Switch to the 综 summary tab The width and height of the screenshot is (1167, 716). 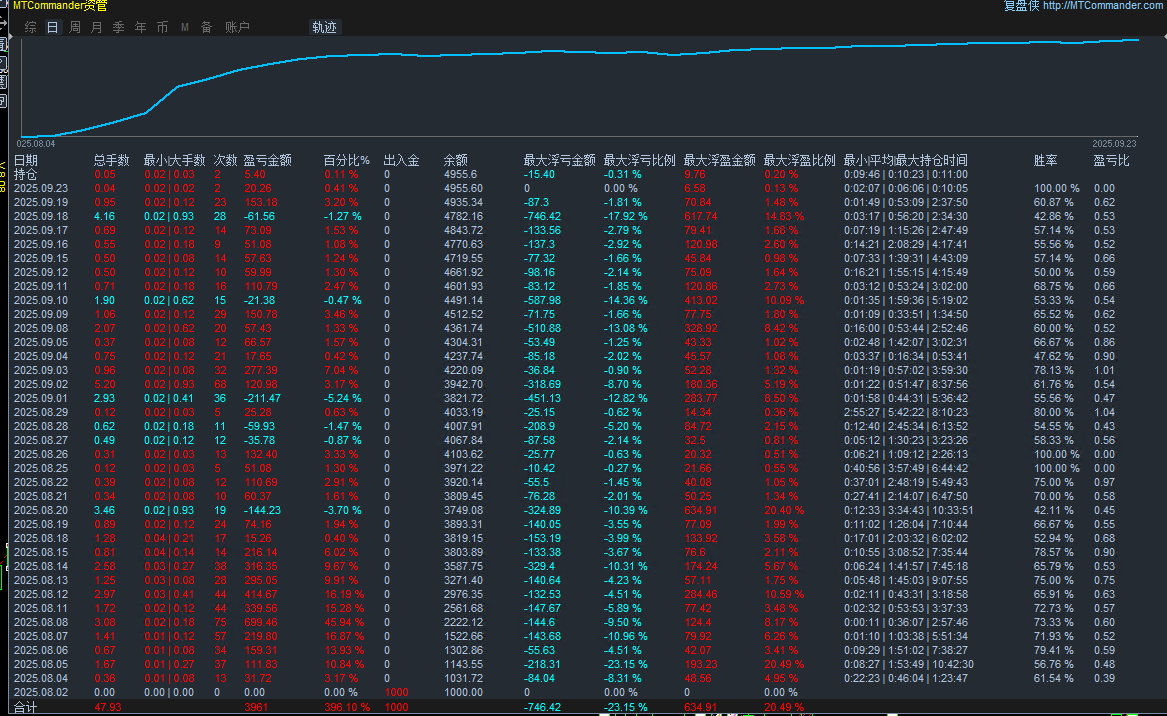[x=31, y=28]
